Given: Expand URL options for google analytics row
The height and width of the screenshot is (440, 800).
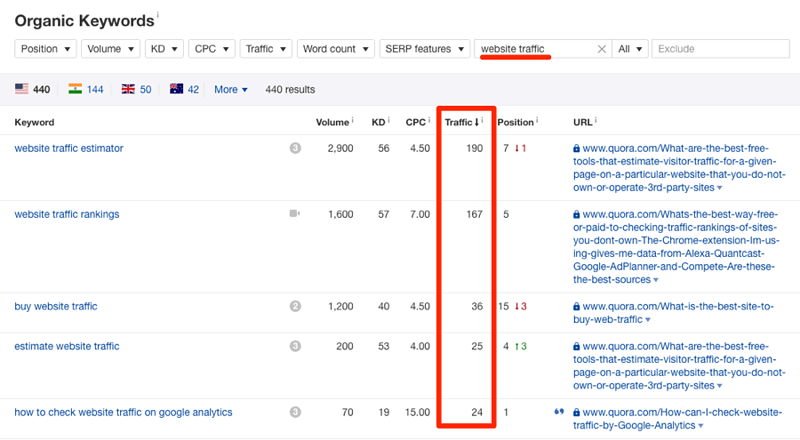Looking at the screenshot, I should [701, 426].
